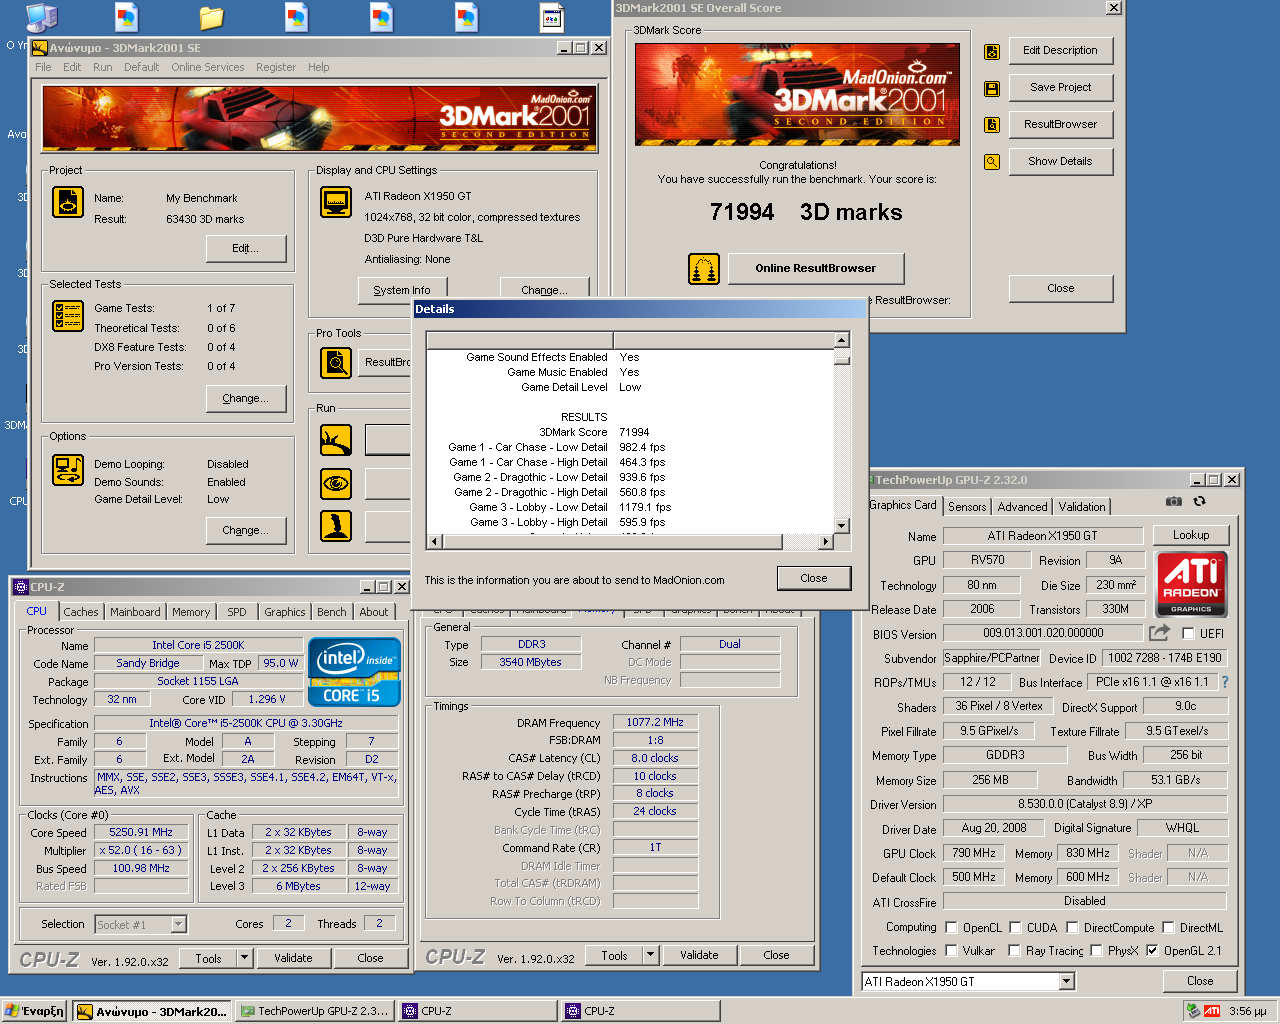
Task: Open the folder icon on the desktop
Action: 211,17
